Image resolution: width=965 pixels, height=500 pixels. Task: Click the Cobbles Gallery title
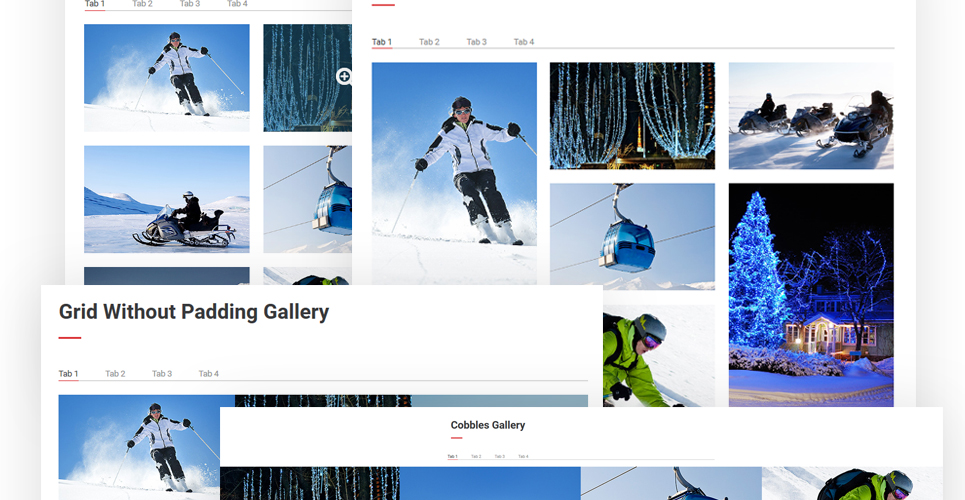[x=487, y=425]
